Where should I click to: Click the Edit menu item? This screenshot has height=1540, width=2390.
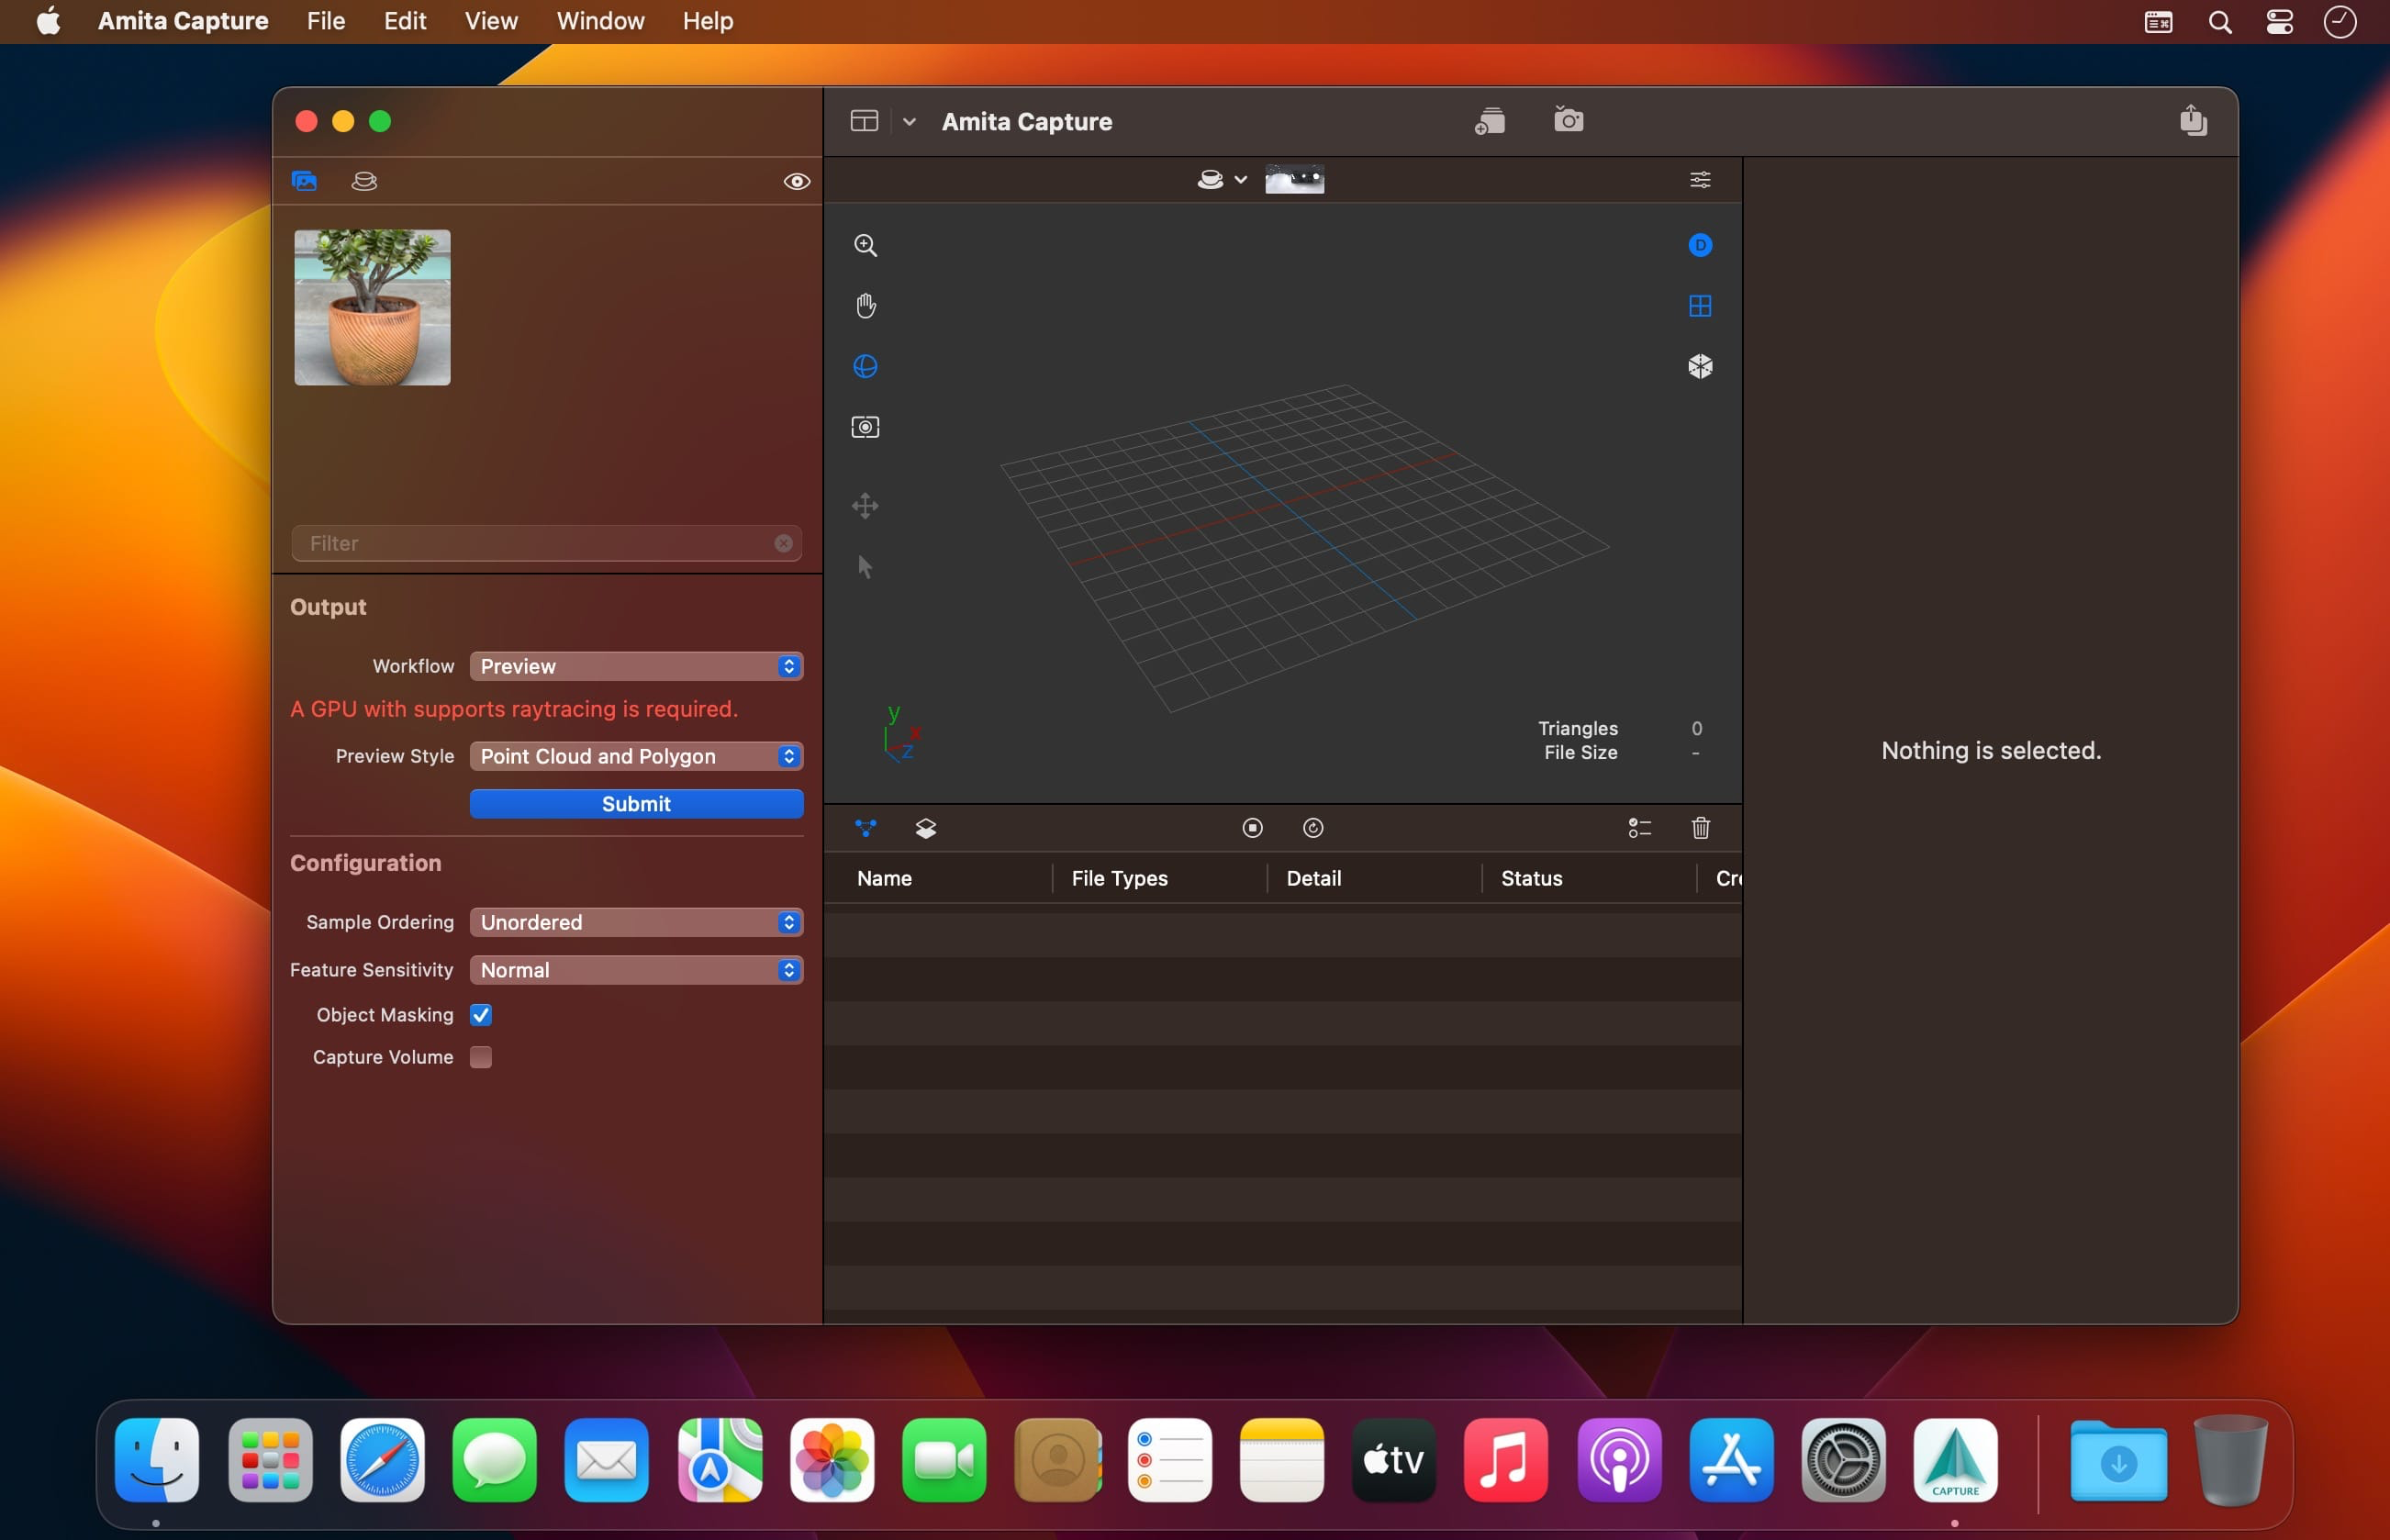404,19
